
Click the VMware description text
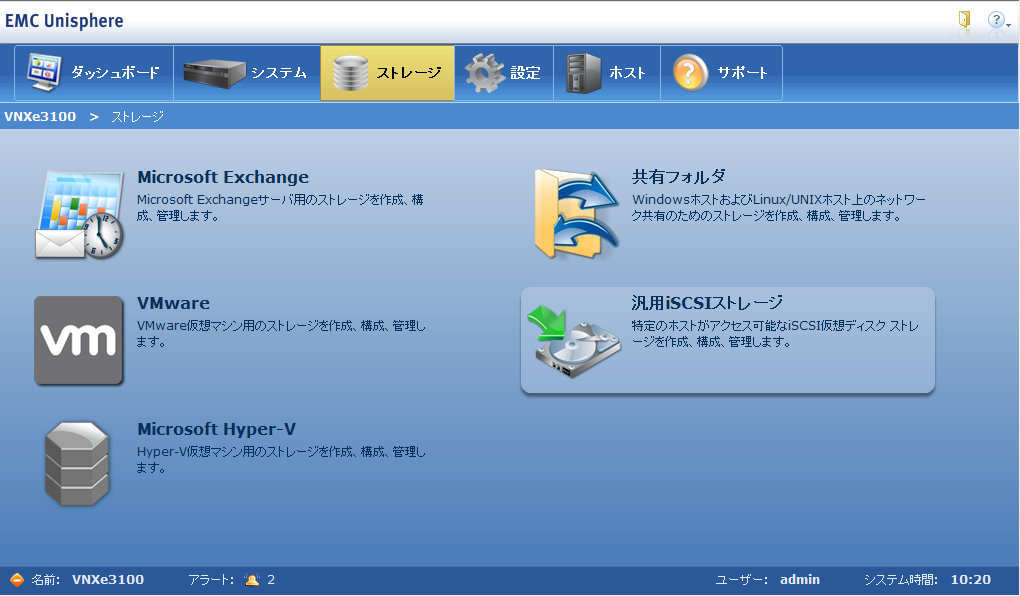tap(281, 333)
